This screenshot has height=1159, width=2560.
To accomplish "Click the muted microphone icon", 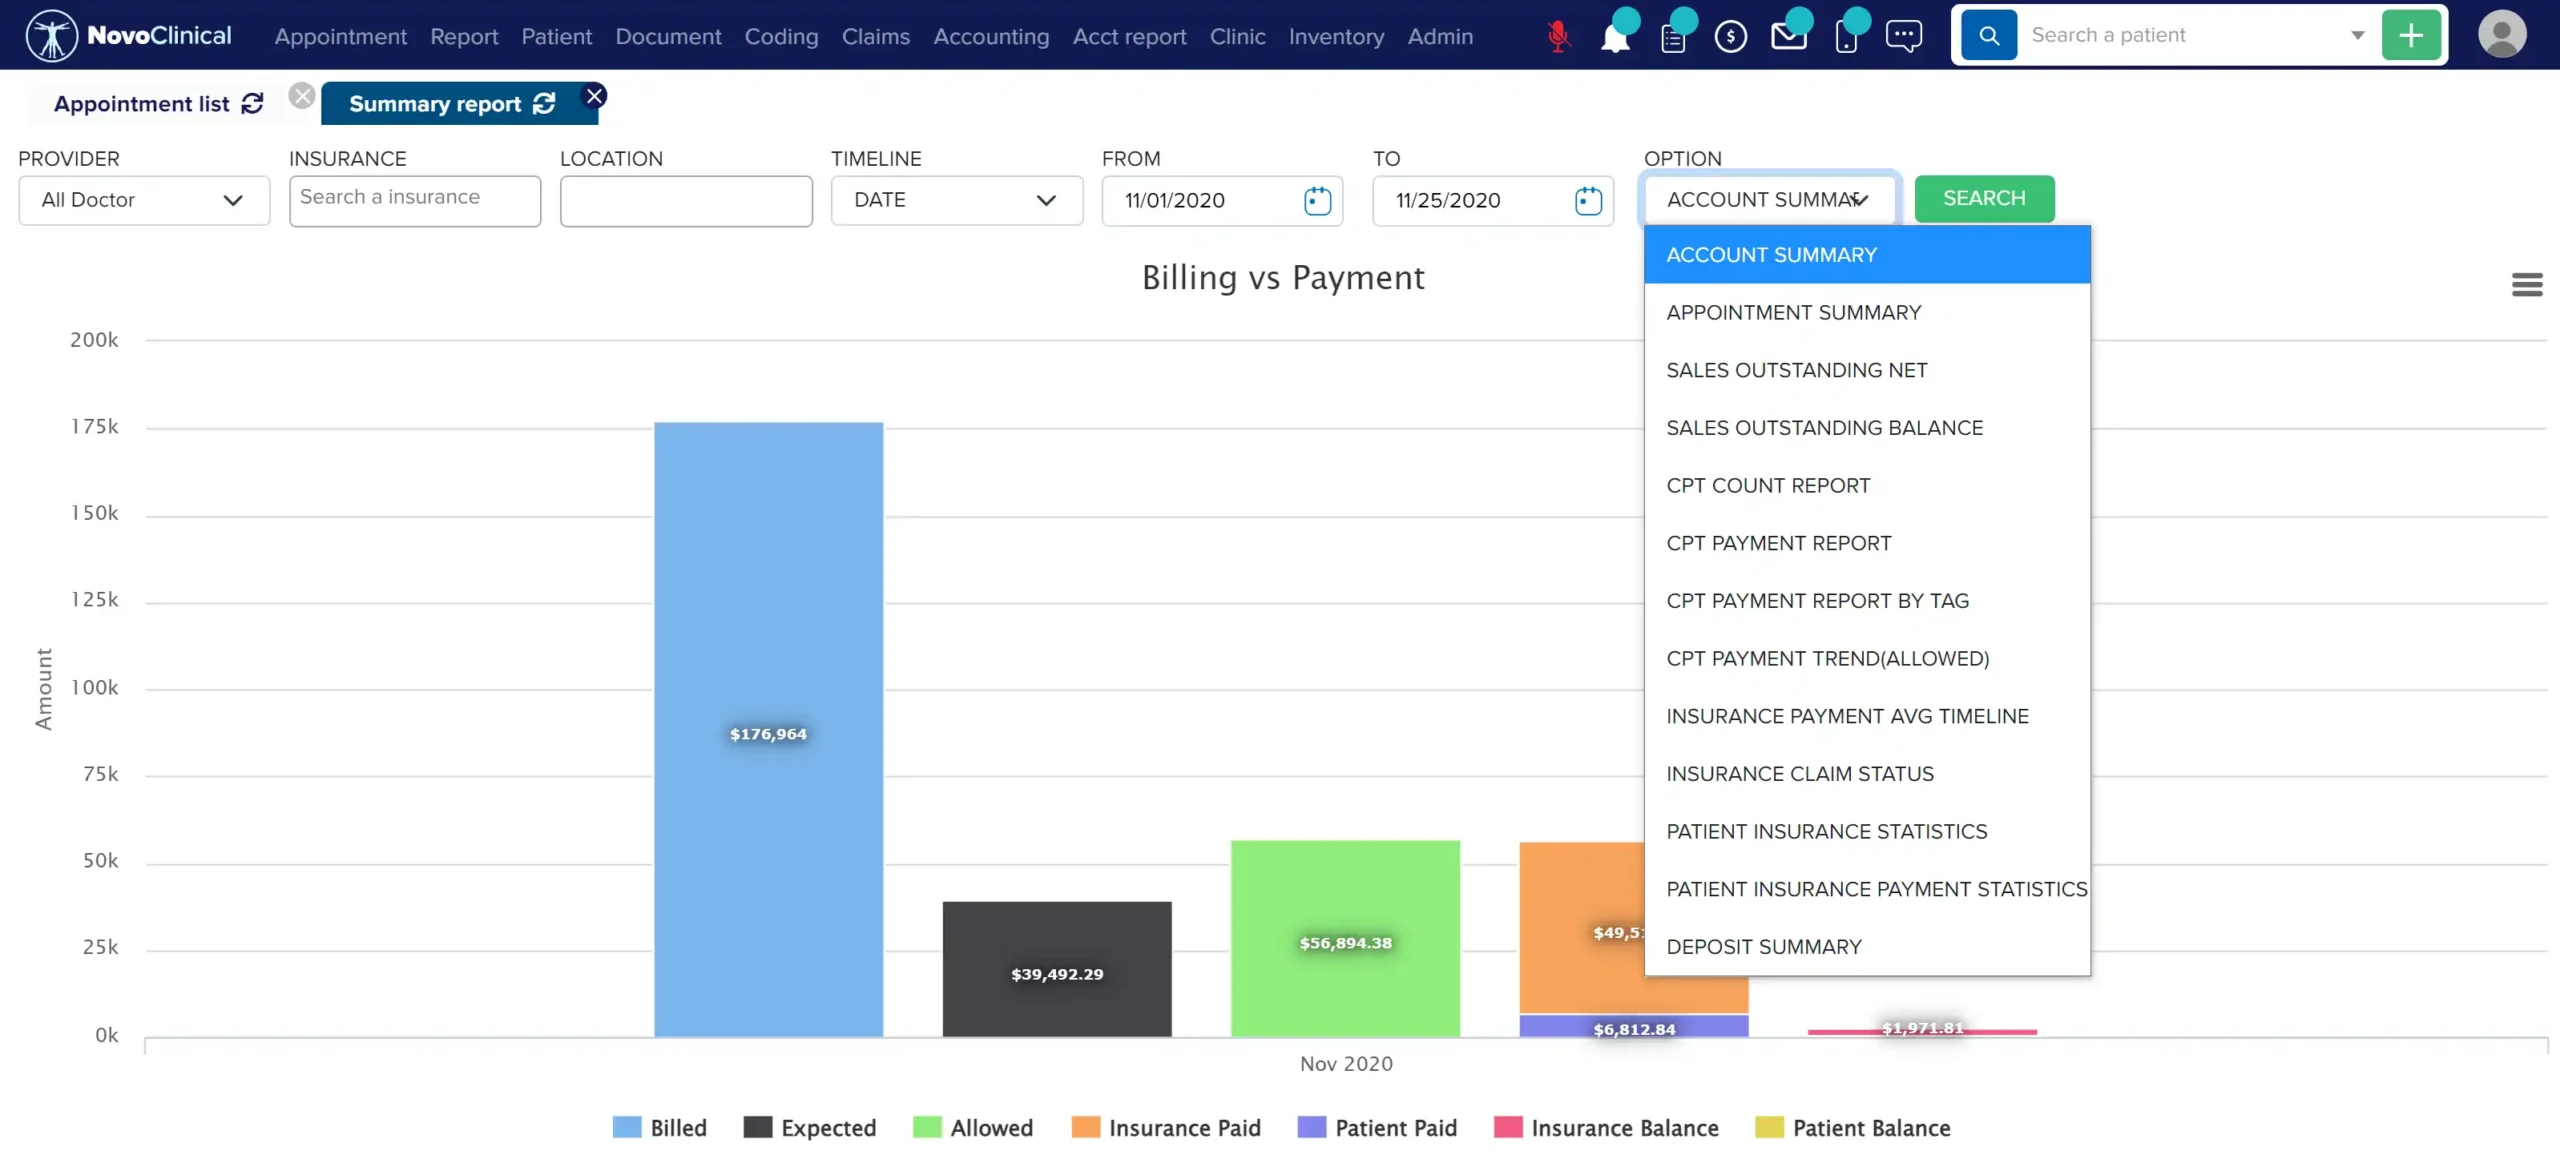I will [1558, 35].
